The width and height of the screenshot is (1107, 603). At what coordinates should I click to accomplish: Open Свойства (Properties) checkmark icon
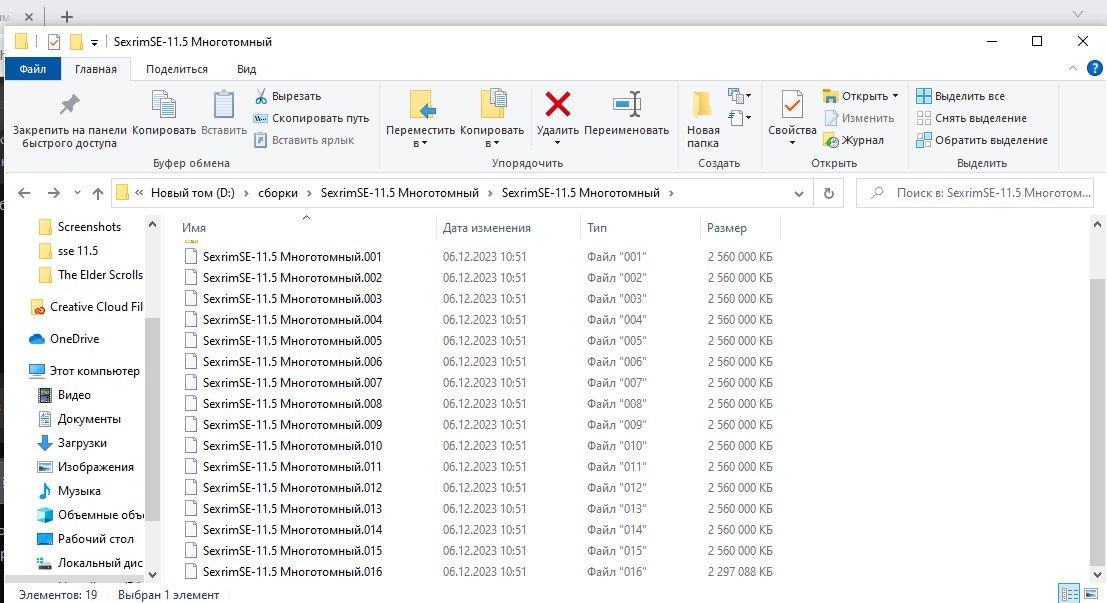(x=792, y=104)
